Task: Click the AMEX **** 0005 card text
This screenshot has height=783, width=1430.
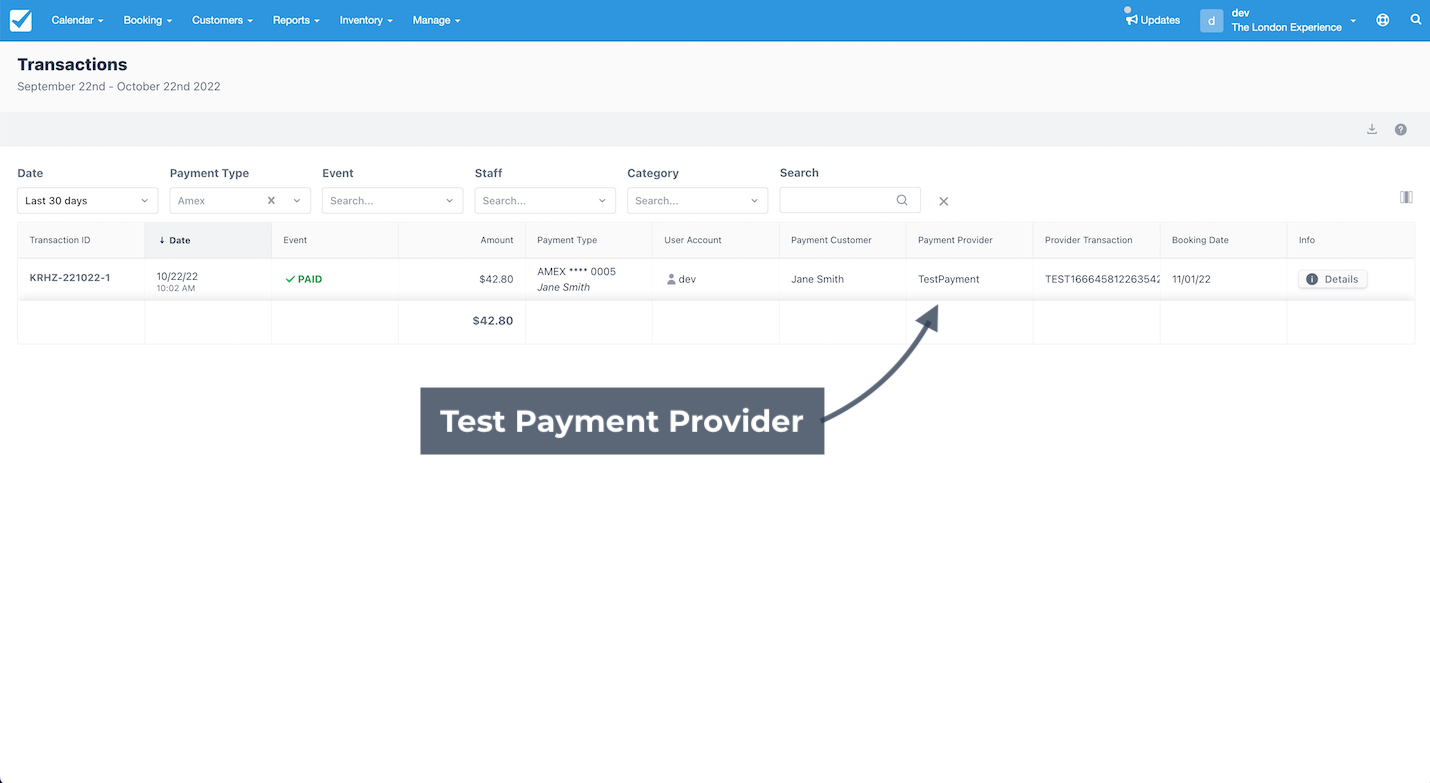Action: (x=577, y=271)
